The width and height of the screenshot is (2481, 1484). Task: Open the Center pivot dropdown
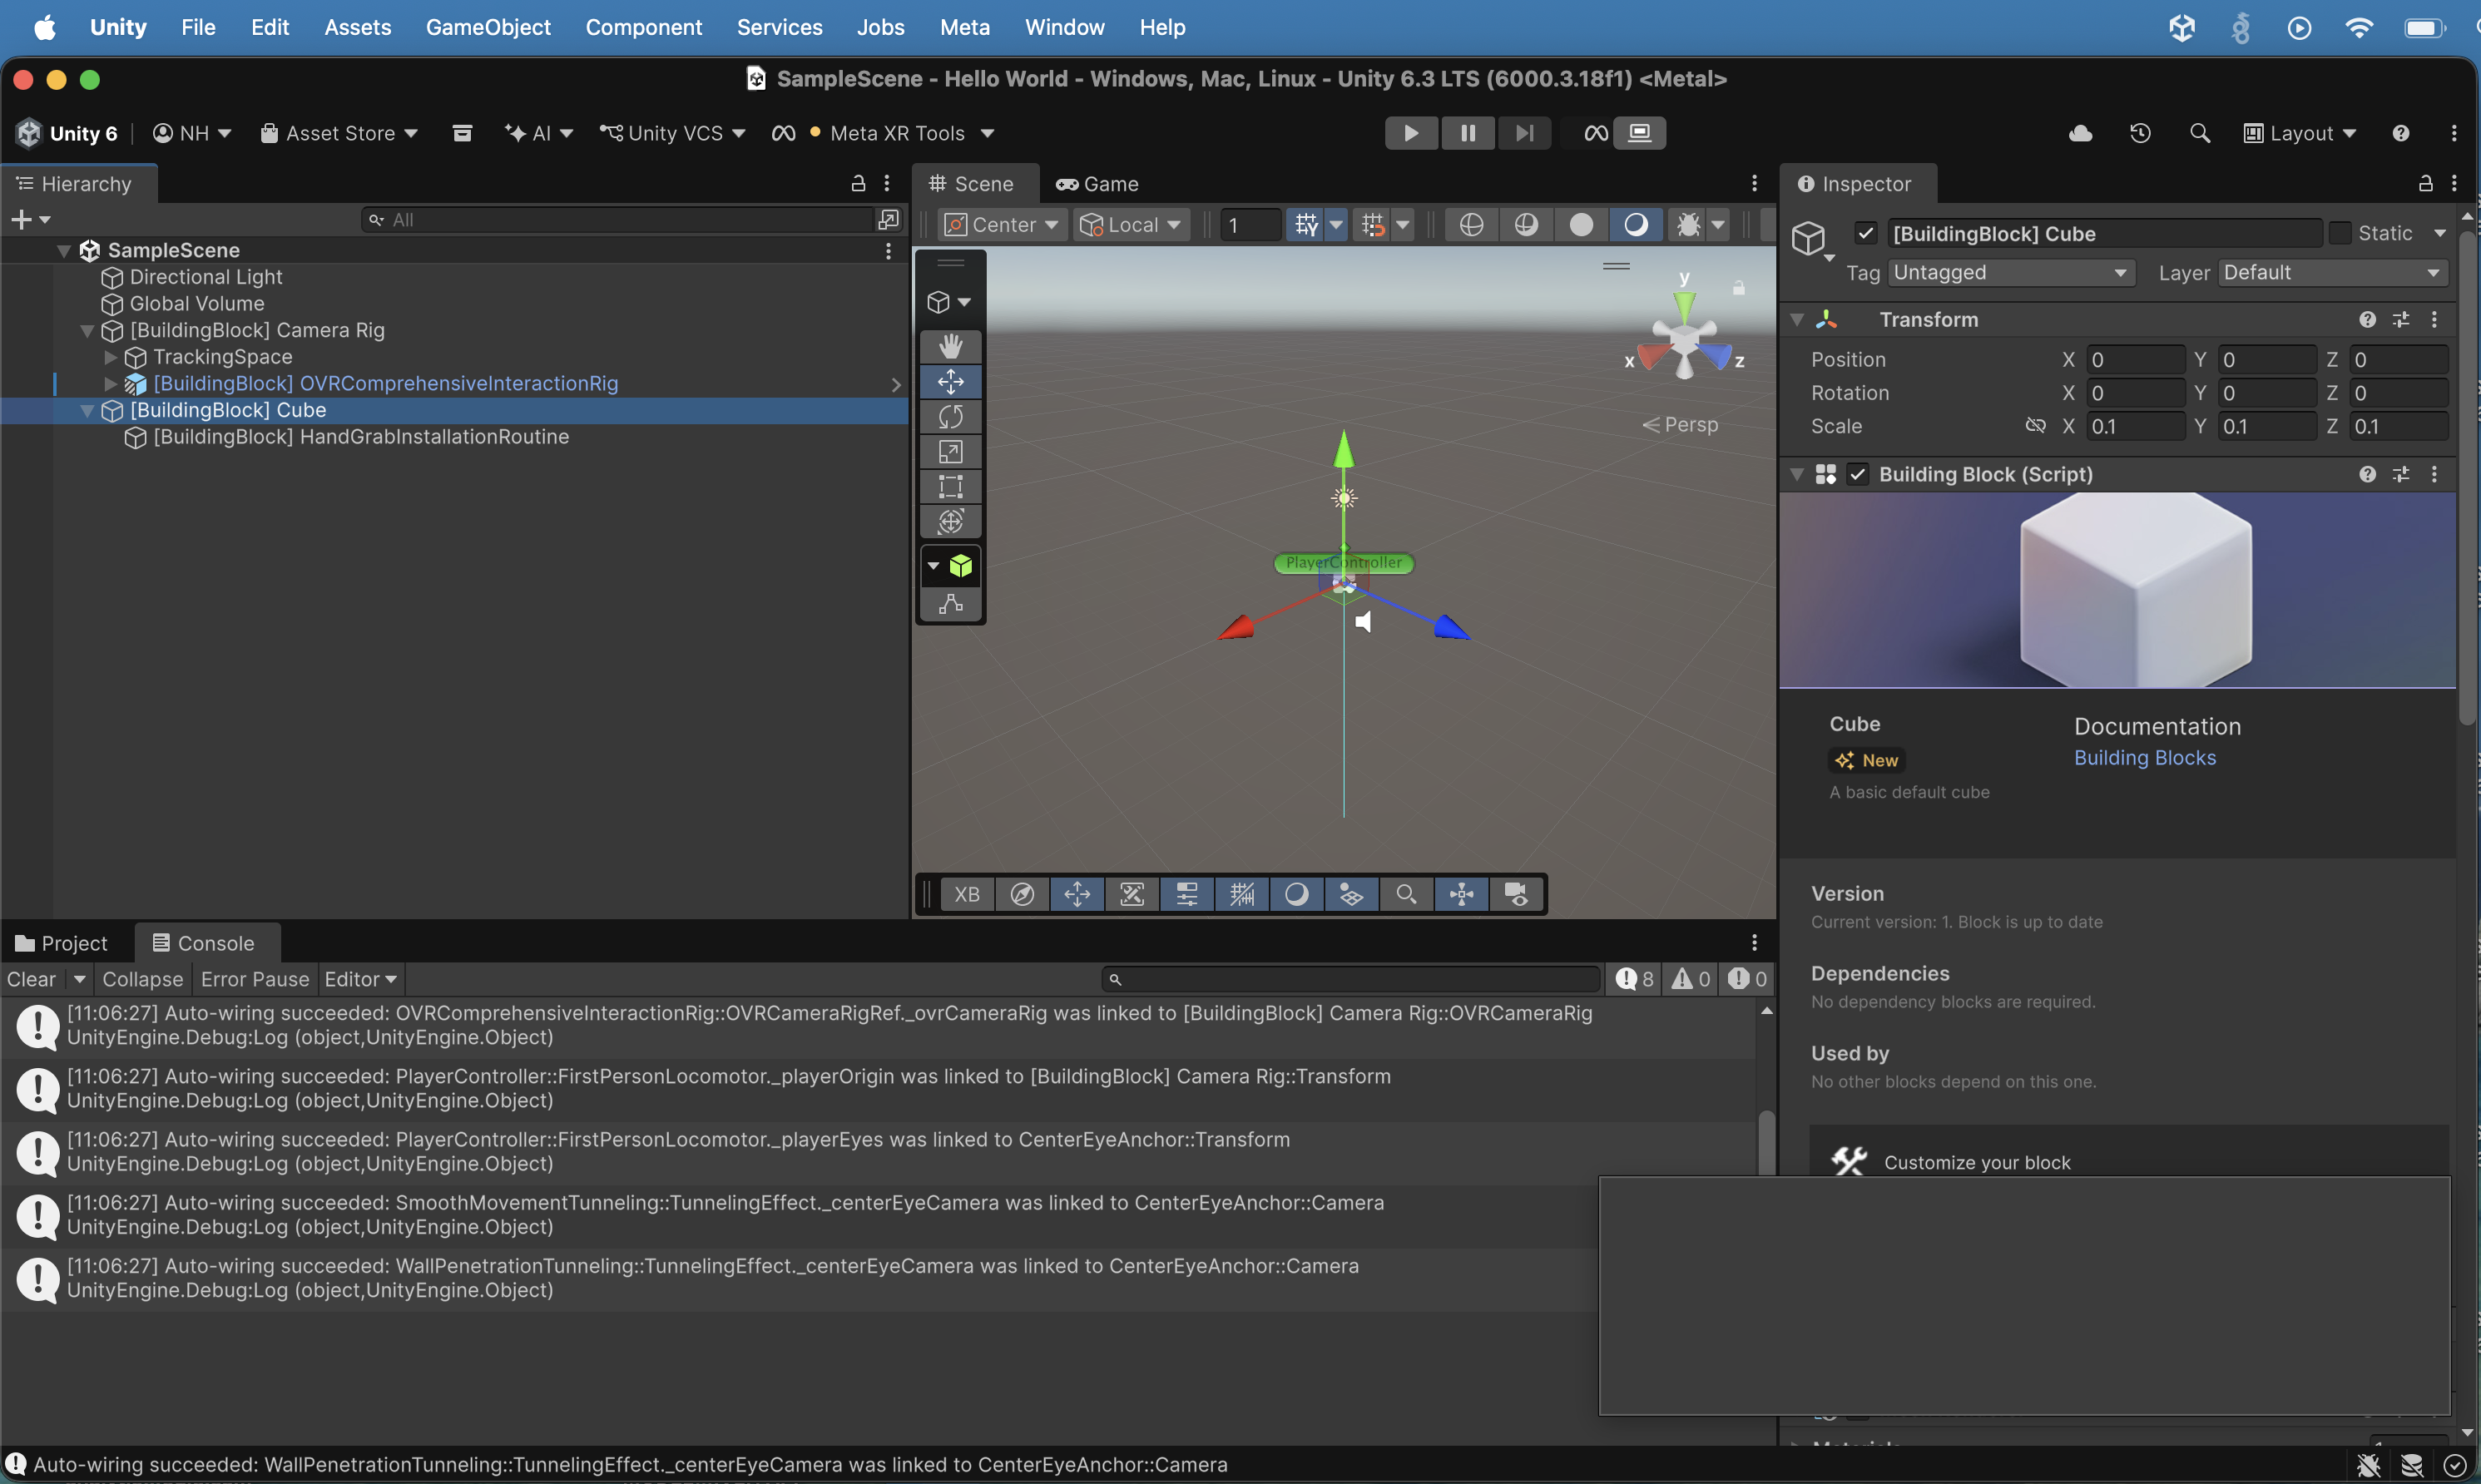(1002, 225)
